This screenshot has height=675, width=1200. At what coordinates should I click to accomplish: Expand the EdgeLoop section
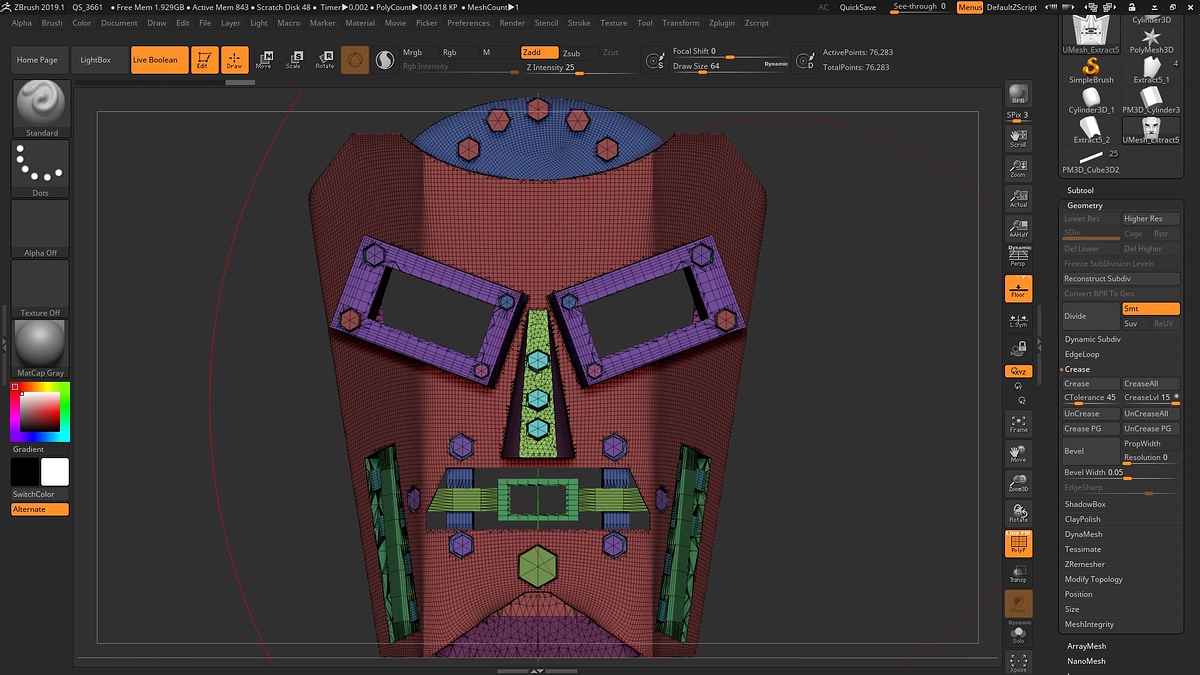(1082, 354)
